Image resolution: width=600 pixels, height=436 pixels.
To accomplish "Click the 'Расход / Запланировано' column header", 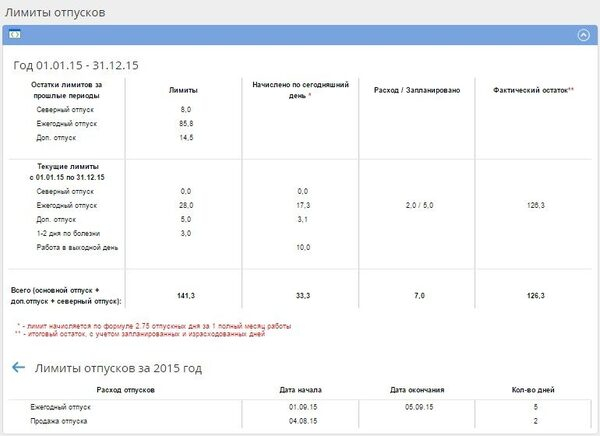I will 417,90.
